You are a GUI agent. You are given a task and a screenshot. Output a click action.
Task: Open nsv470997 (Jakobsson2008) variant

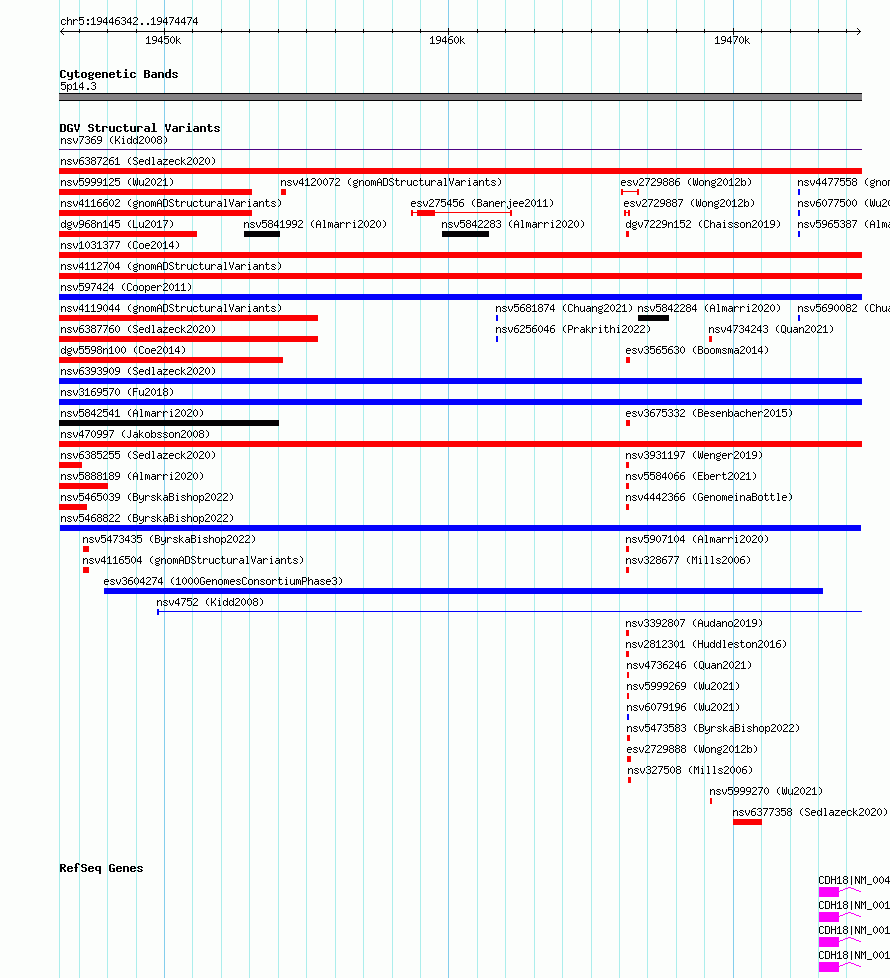[x=135, y=435]
